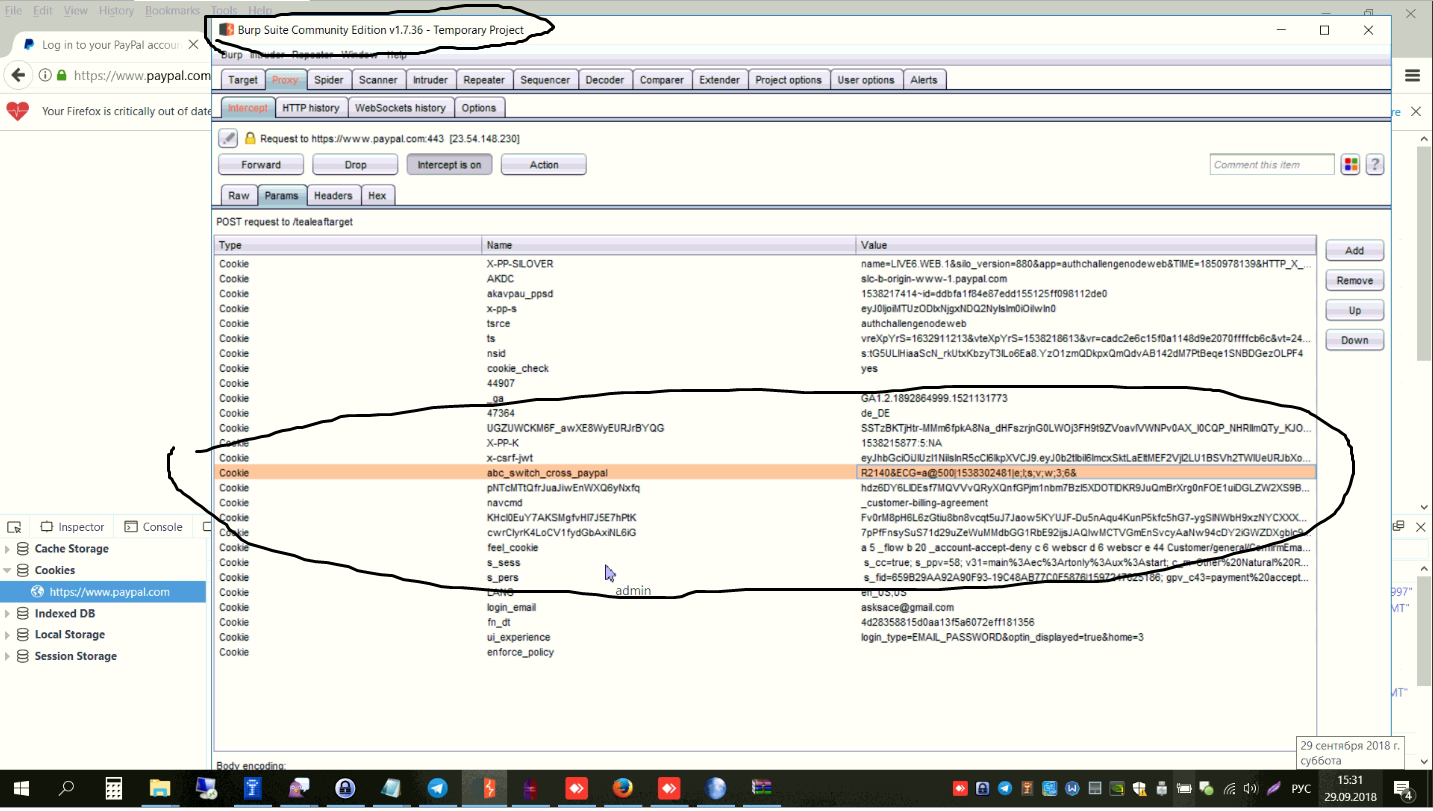Click the taskbar search magnifier
The height and width of the screenshot is (811, 1433).
tap(66, 789)
